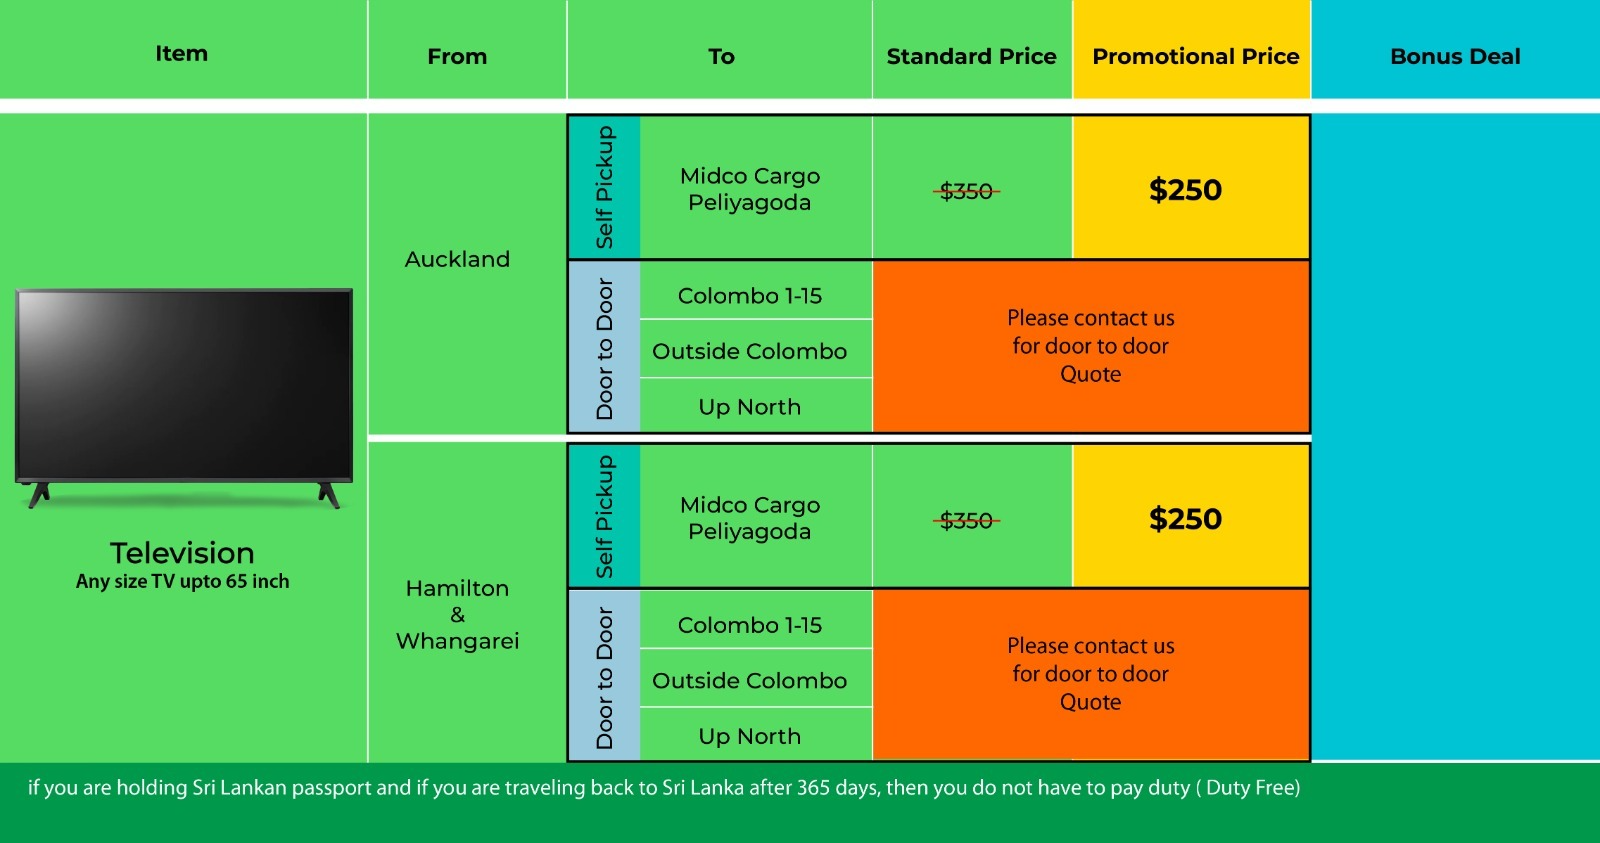Select the Hamilton & Whangarei origin cell

[x=457, y=614]
